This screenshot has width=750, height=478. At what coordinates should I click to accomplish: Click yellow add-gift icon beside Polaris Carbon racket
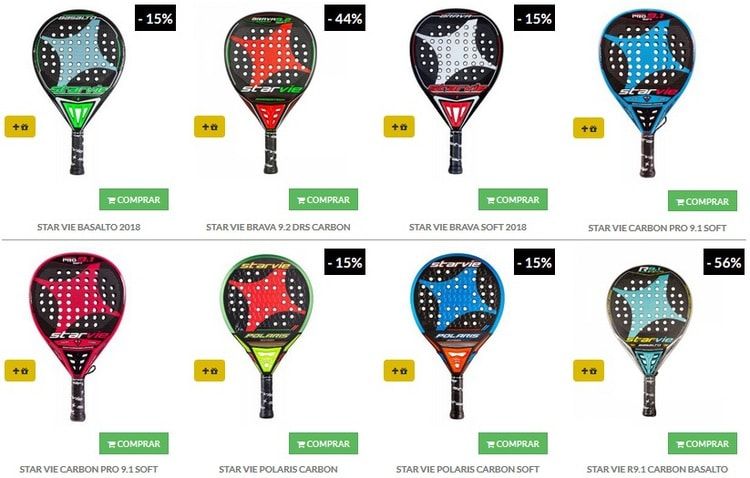click(210, 371)
